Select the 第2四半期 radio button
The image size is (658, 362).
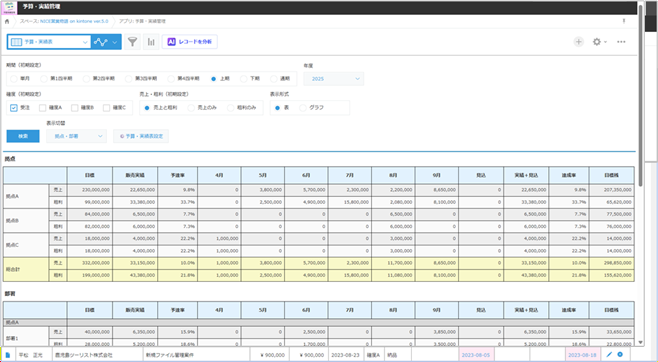coord(86,78)
